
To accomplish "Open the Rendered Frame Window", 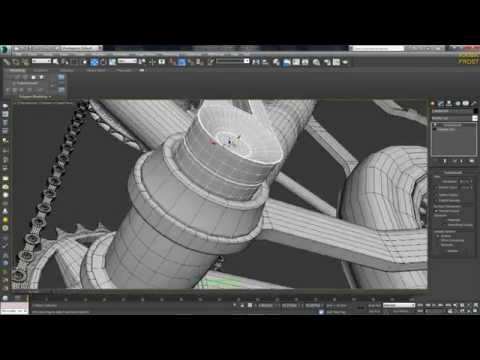I will (336, 62).
